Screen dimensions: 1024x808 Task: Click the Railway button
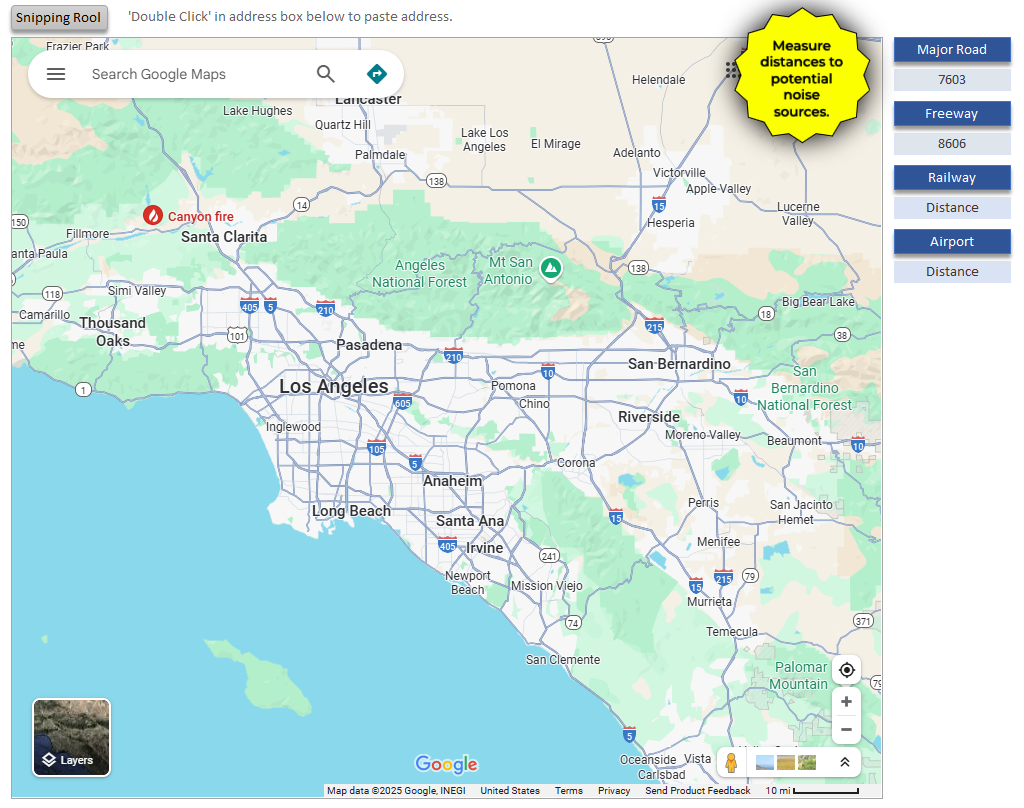[952, 178]
